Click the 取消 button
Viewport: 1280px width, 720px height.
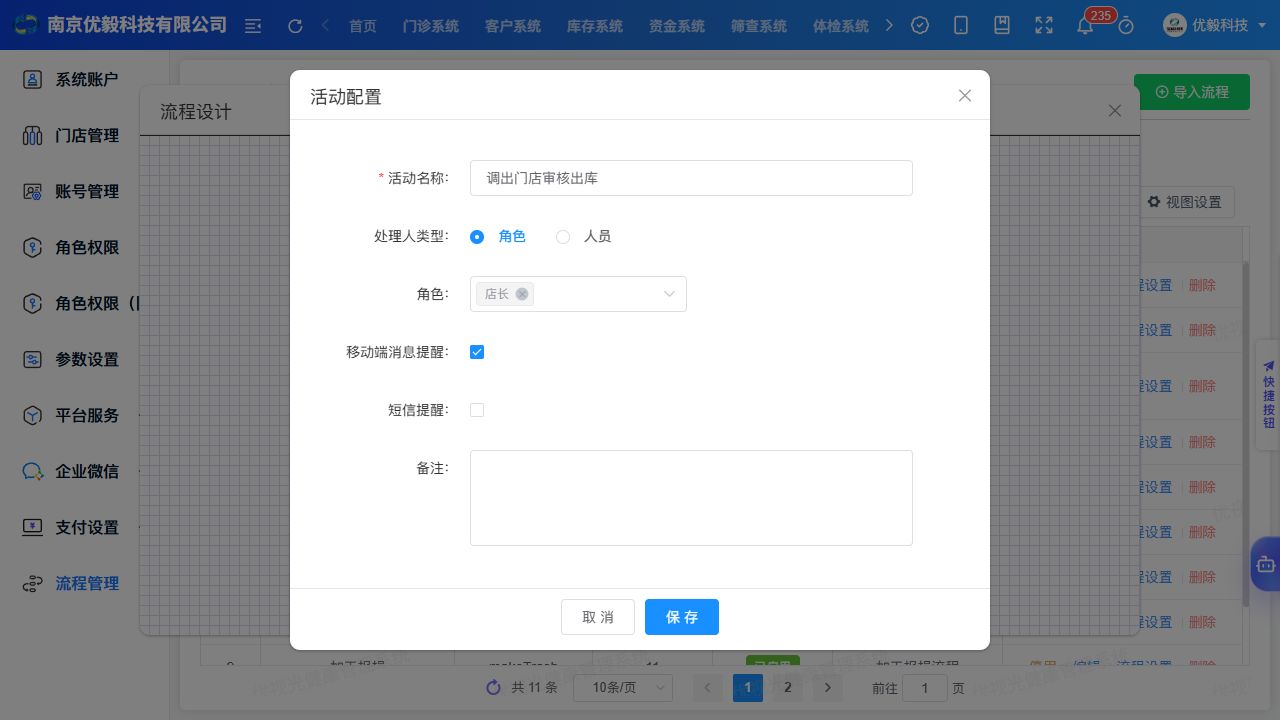pyautogui.click(x=598, y=617)
